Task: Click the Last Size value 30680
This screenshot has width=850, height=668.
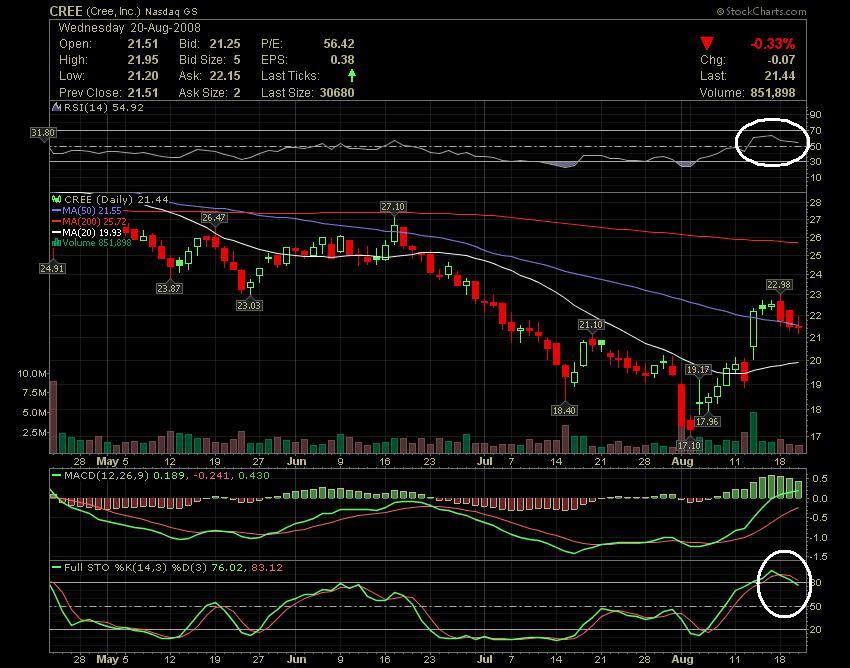Action: click(337, 93)
